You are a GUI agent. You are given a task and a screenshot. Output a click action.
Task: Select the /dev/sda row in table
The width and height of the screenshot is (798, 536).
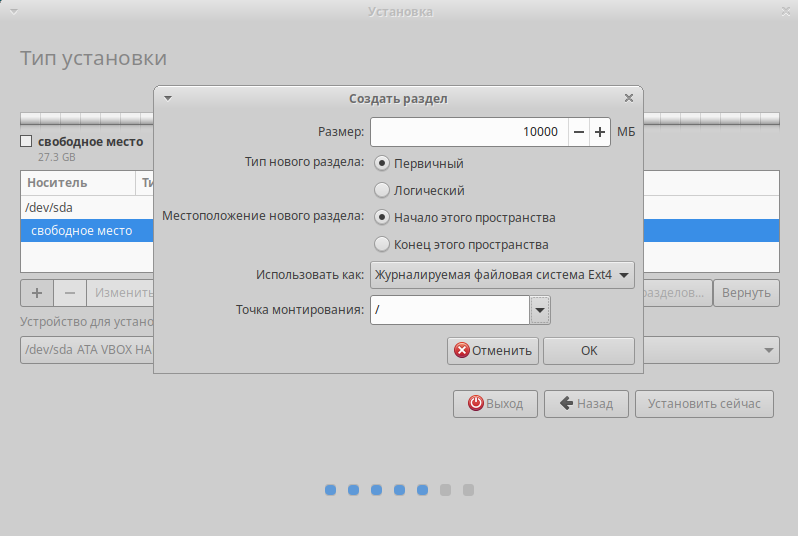click(87, 208)
